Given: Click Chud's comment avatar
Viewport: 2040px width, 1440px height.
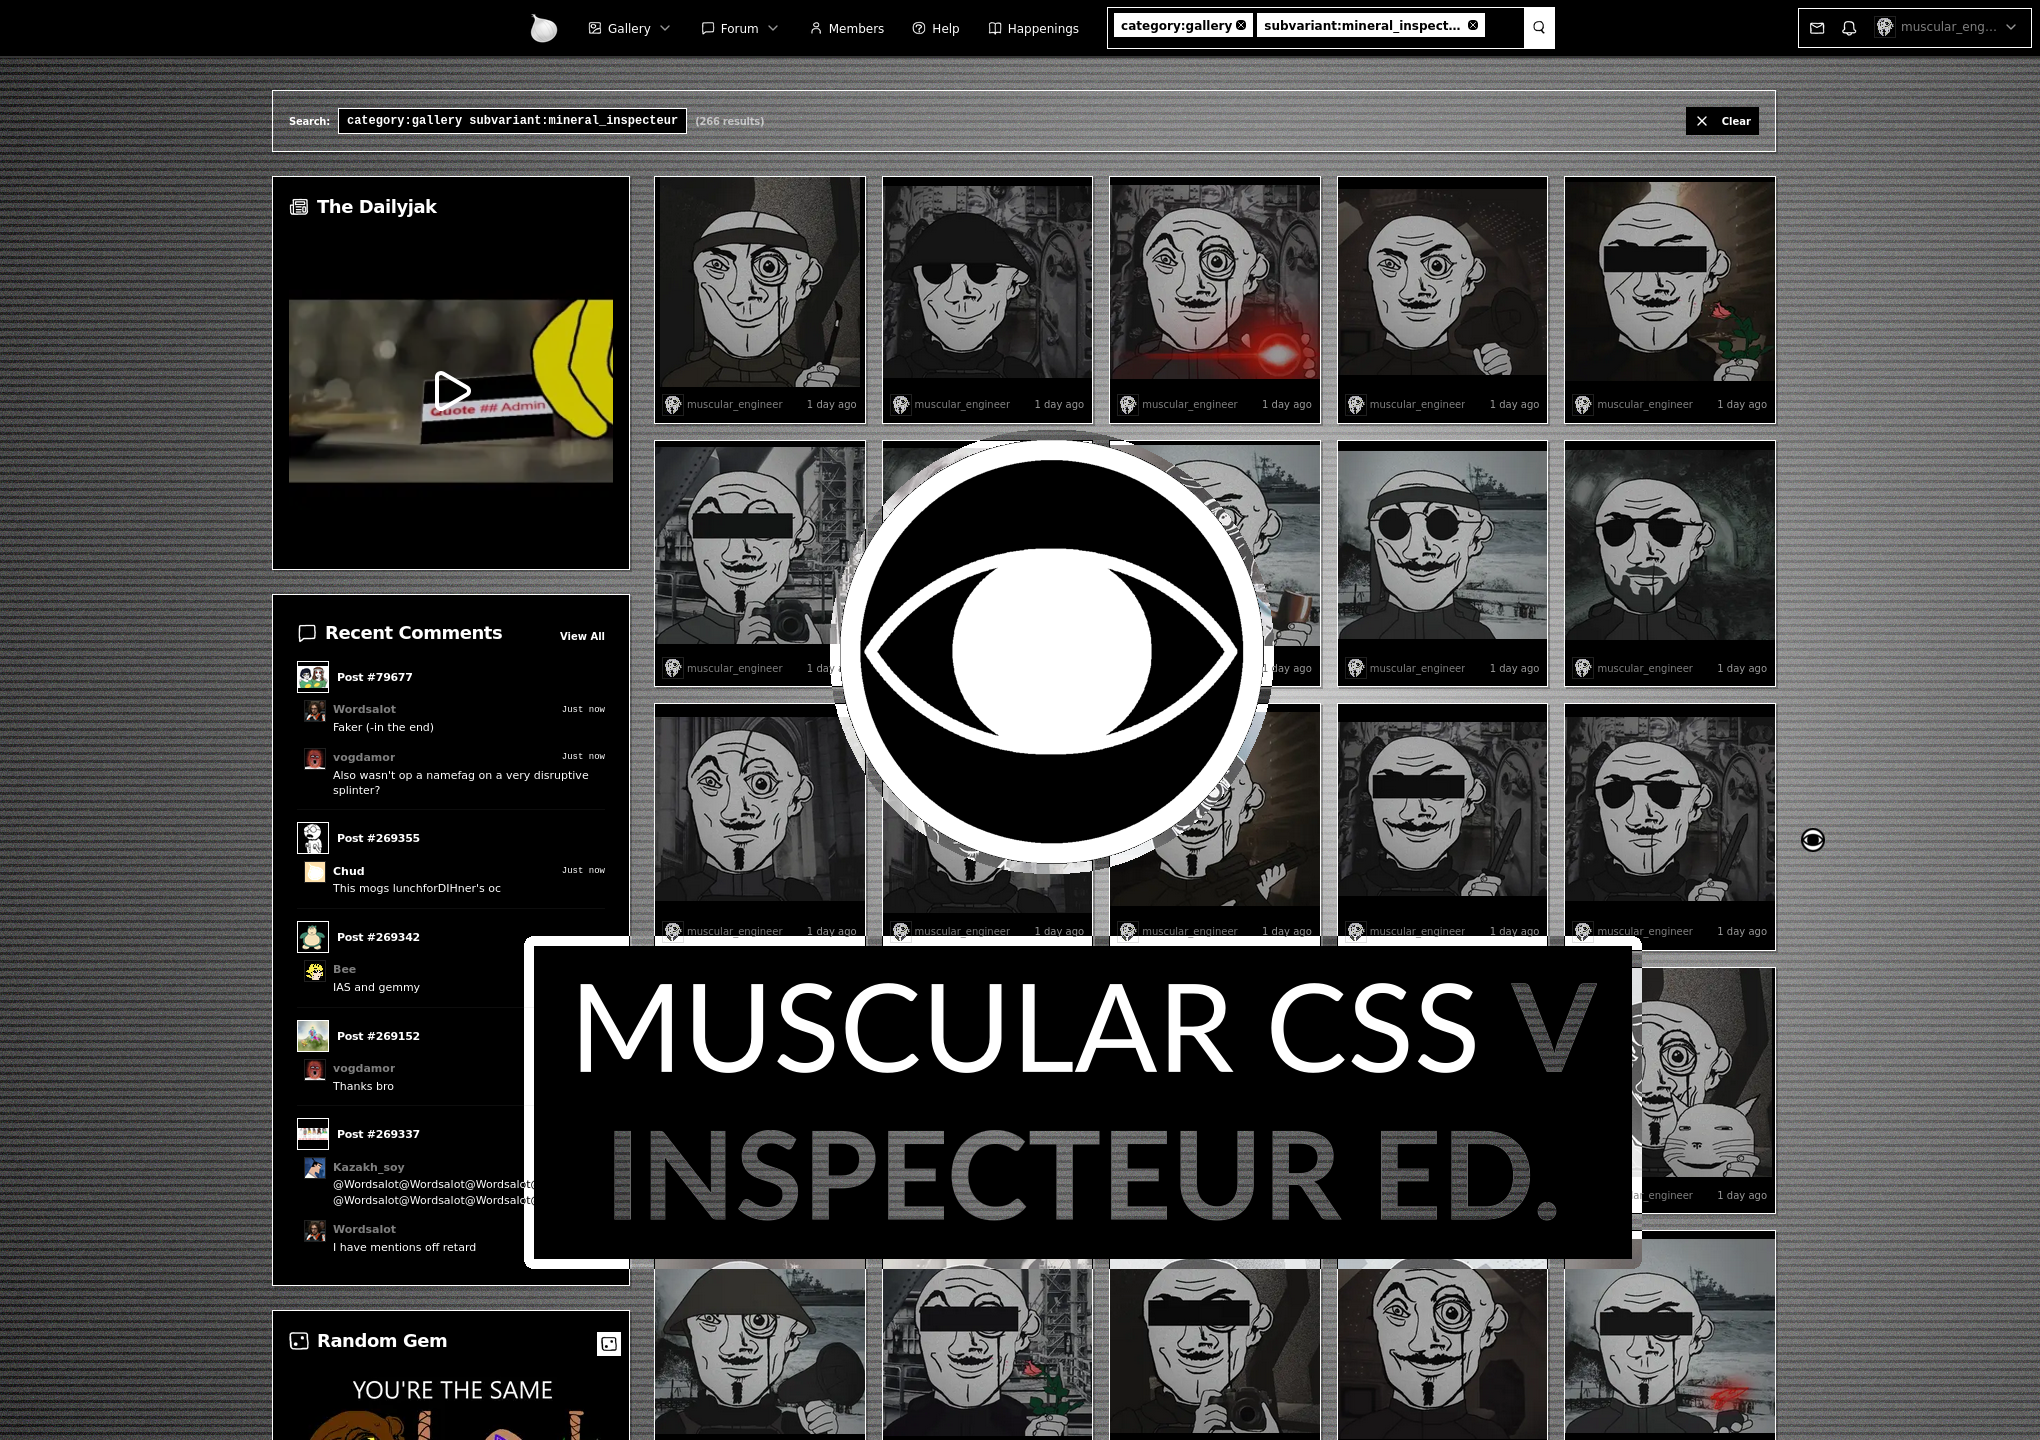Looking at the screenshot, I should click(x=315, y=872).
